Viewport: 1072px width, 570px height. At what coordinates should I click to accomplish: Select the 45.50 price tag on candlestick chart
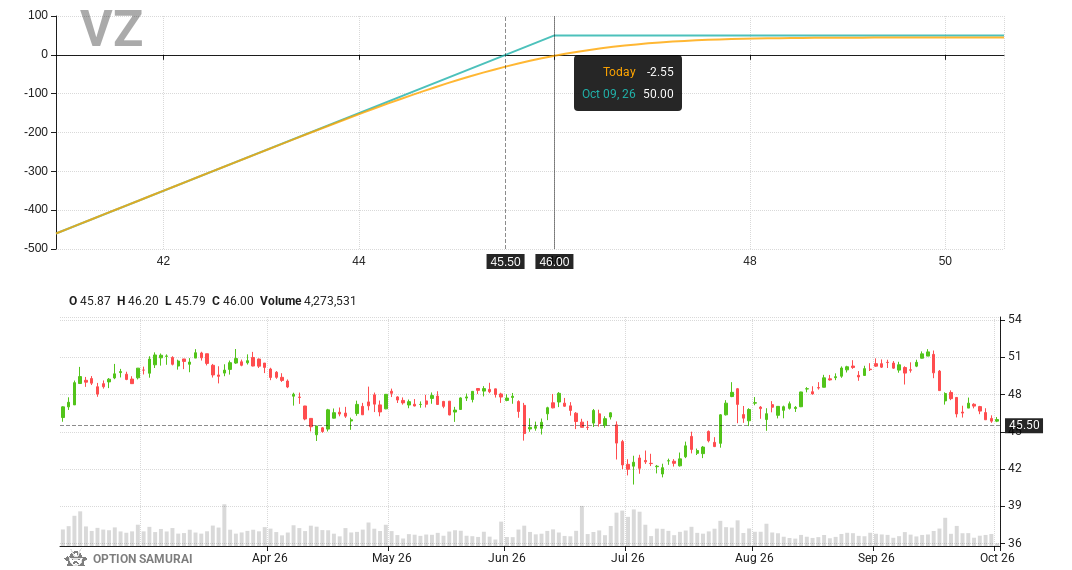point(1023,425)
